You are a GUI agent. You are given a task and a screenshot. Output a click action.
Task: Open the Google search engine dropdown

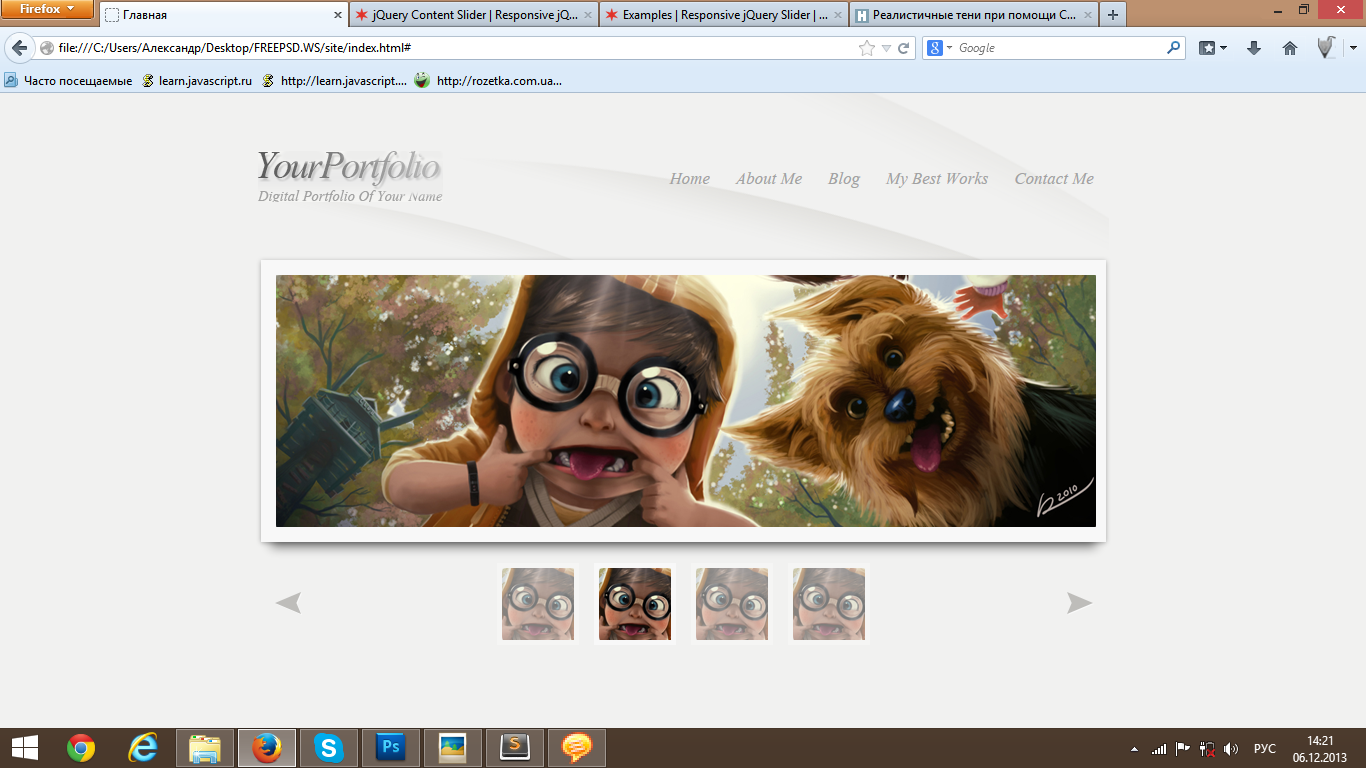pyautogui.click(x=939, y=48)
